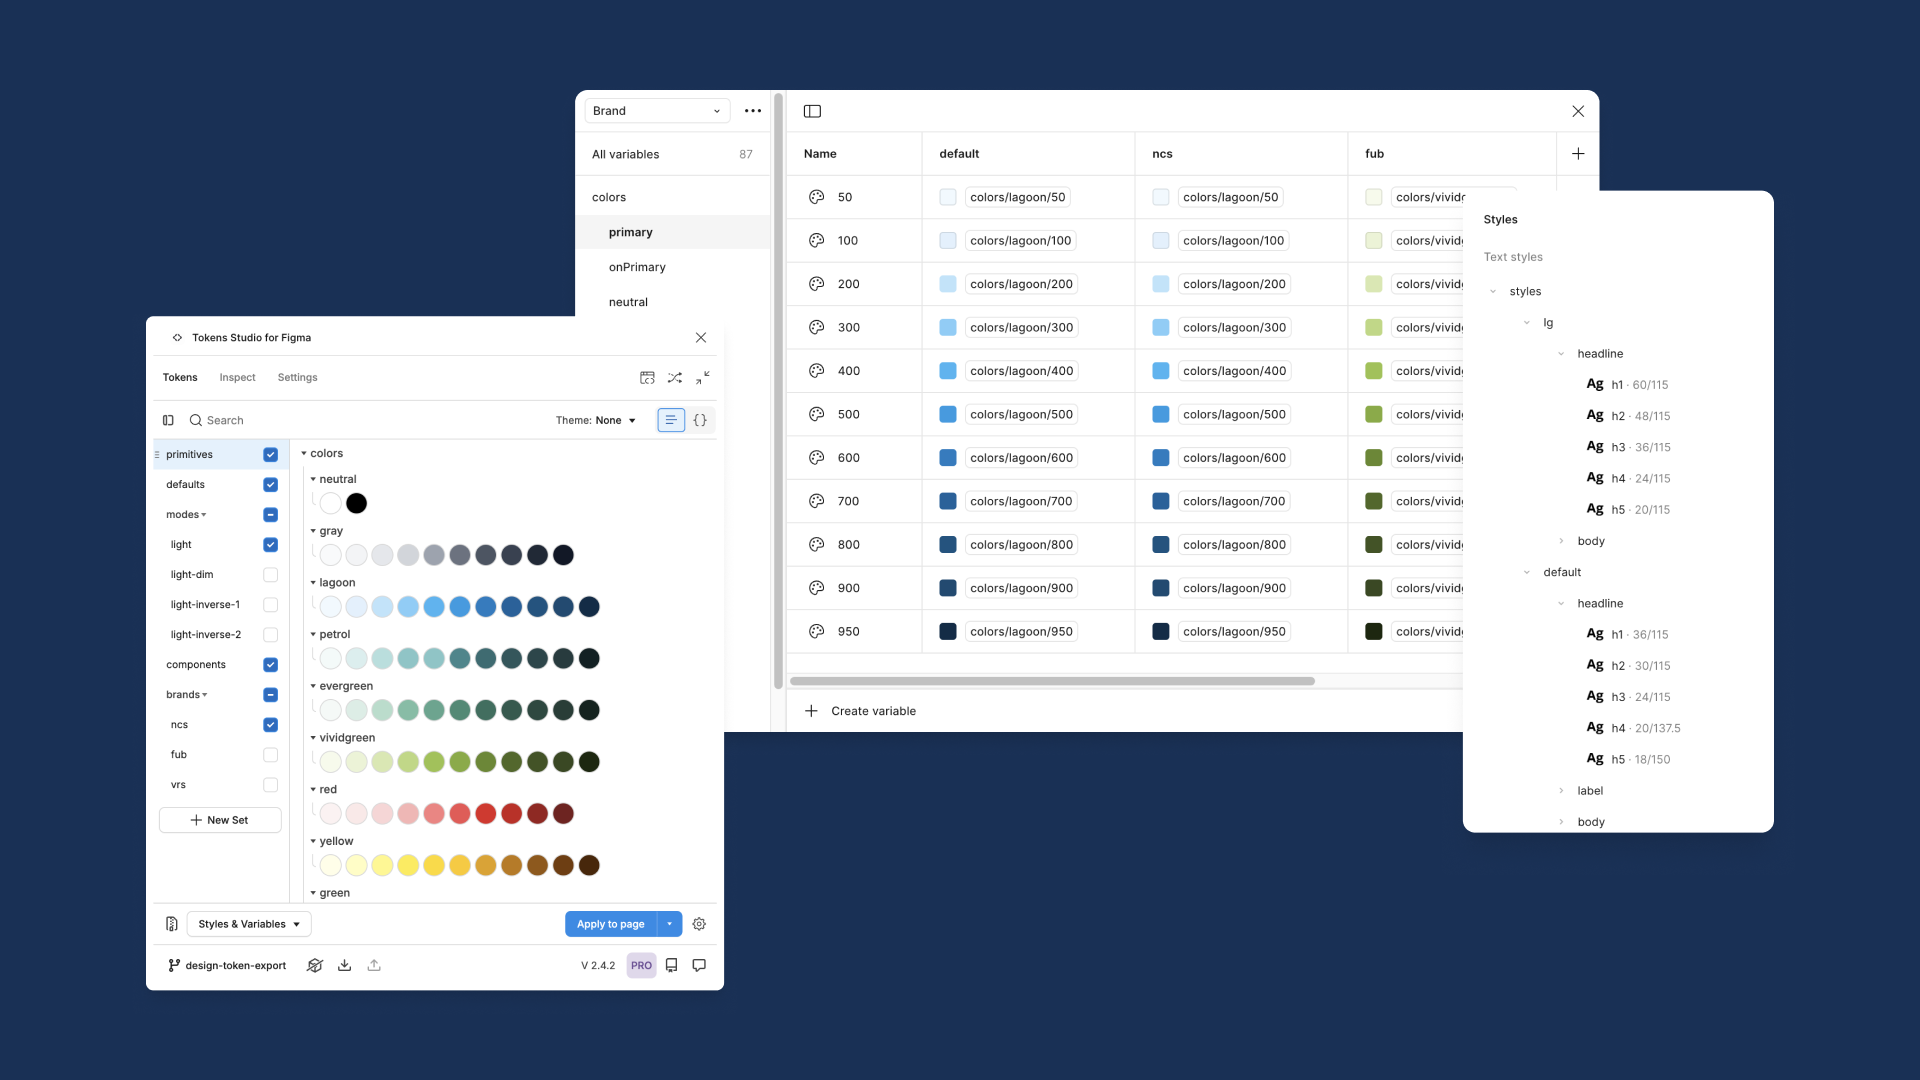The width and height of the screenshot is (1920, 1080).
Task: Toggle the token sets sidebar icon
Action: [x=168, y=421]
